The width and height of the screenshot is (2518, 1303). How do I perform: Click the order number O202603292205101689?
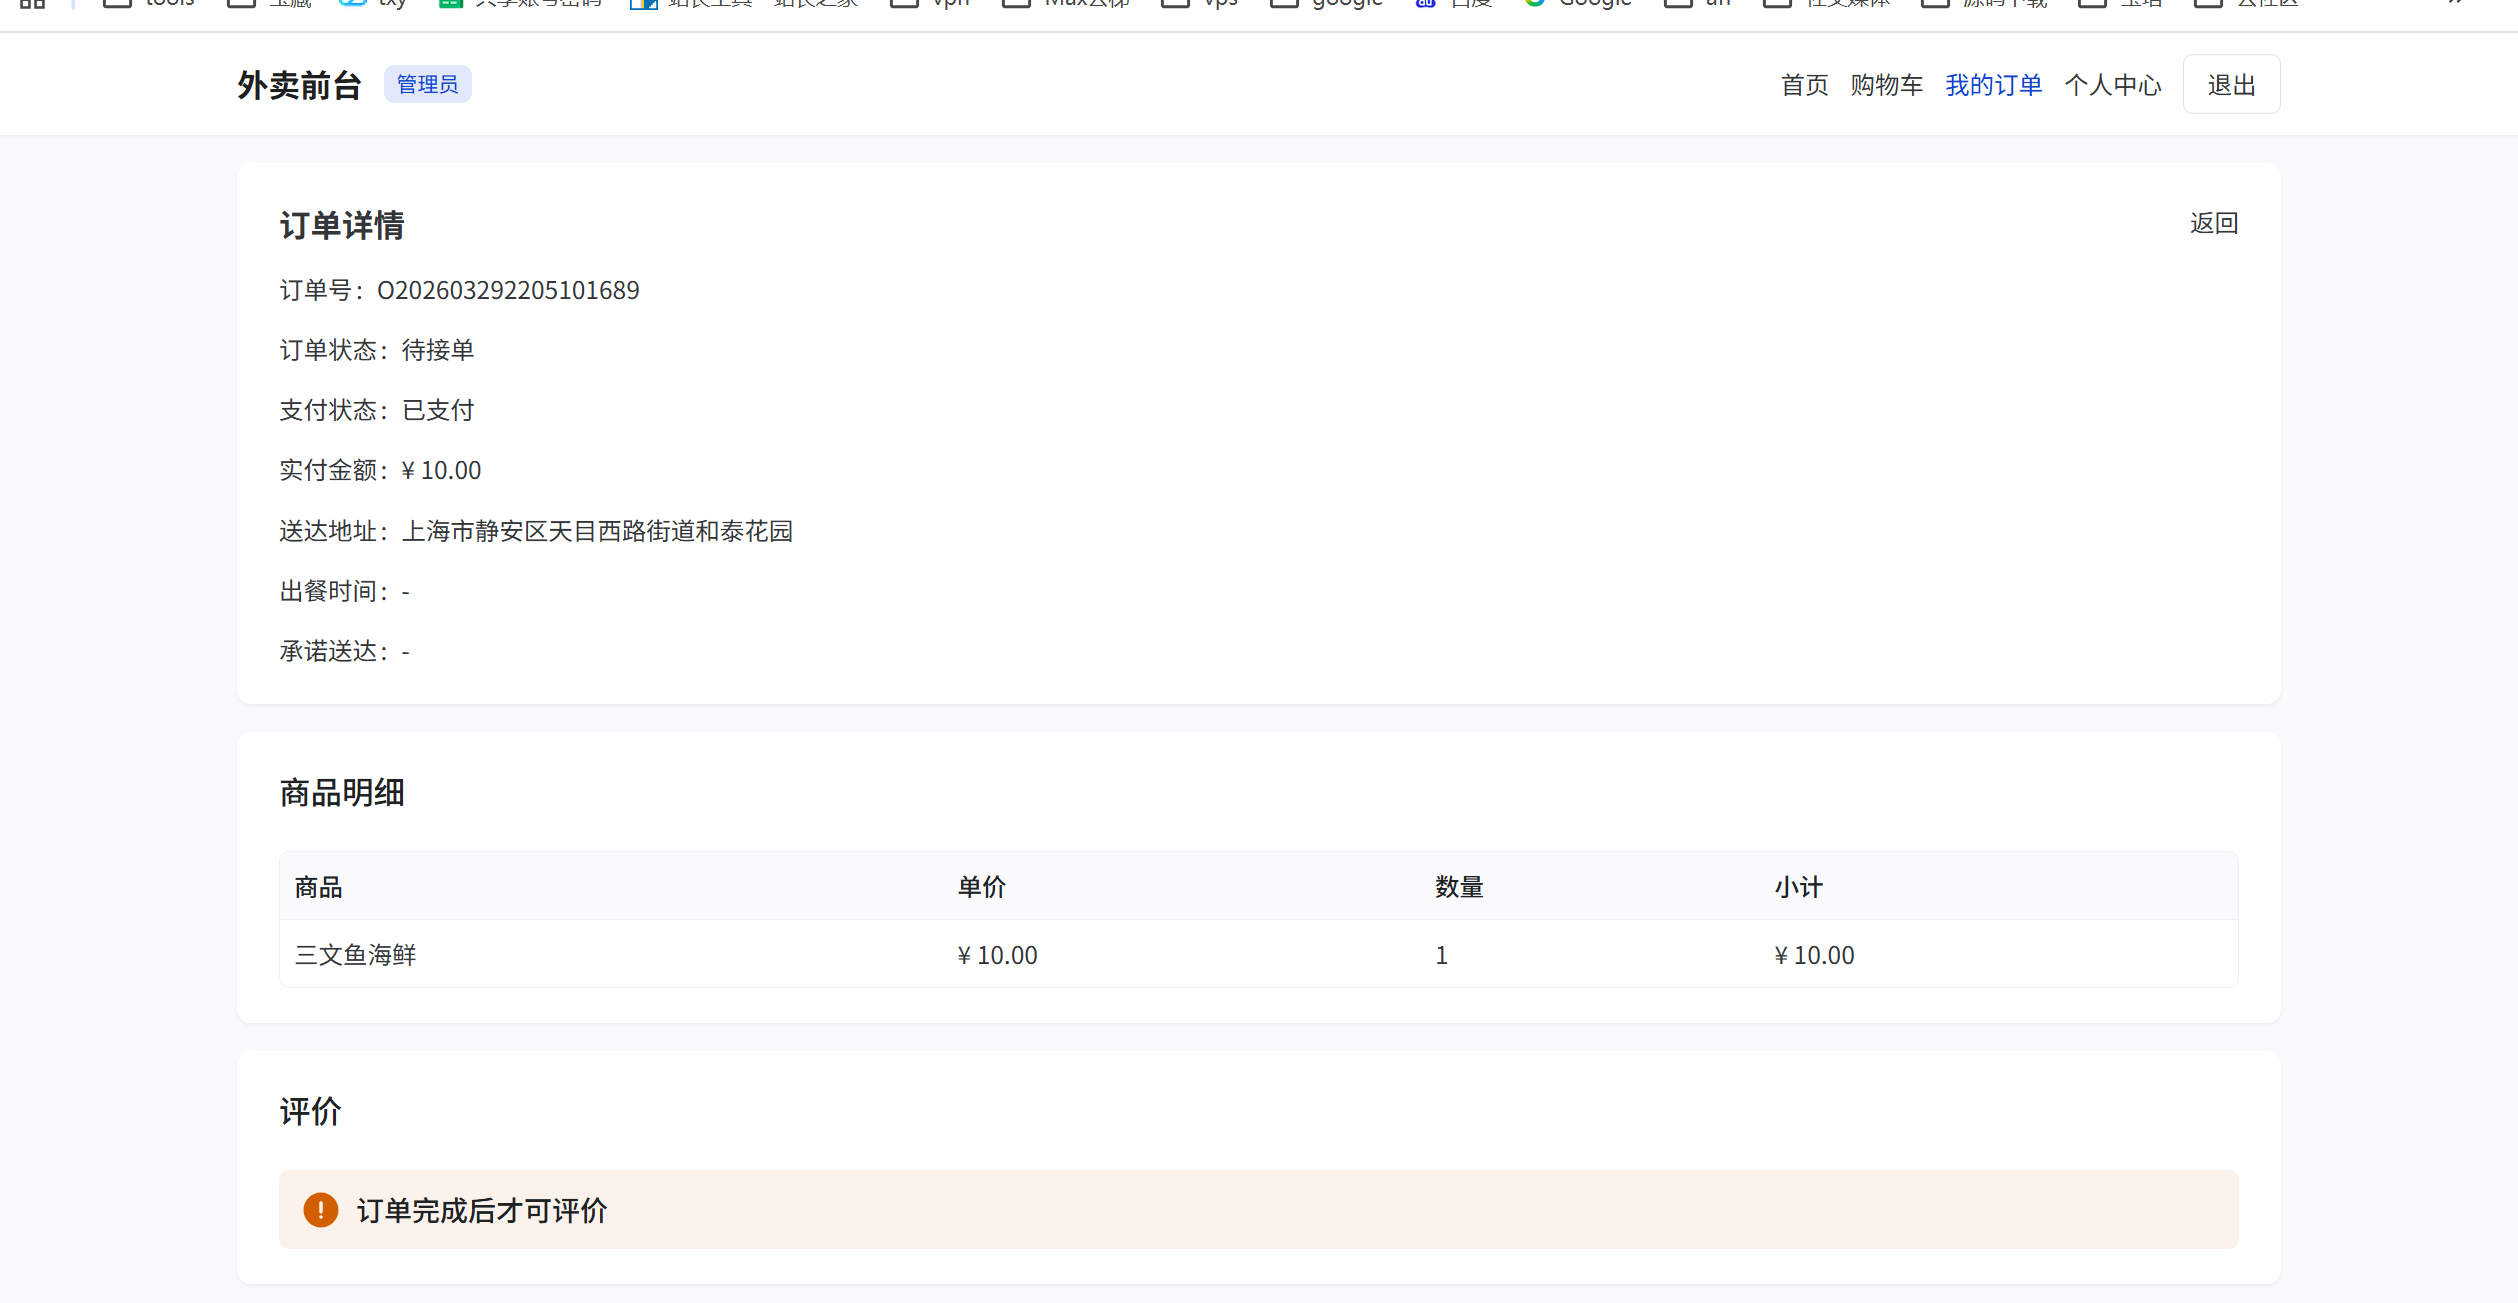point(508,290)
